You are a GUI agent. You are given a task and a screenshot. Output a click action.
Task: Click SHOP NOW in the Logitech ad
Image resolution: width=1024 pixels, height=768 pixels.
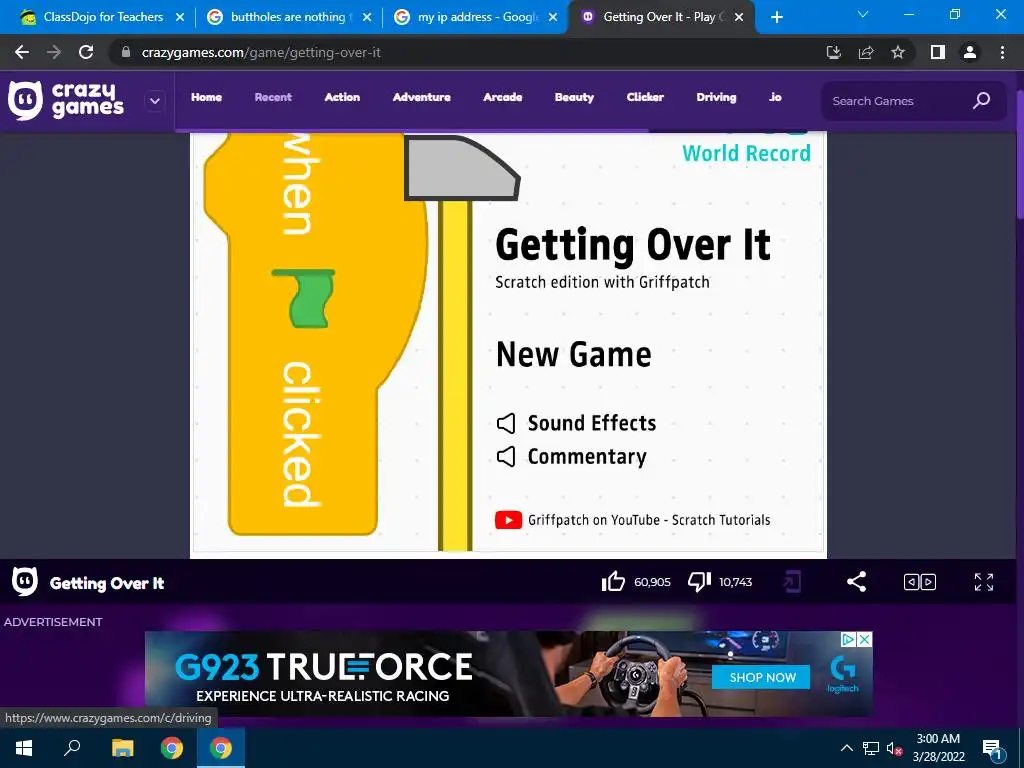(x=761, y=677)
